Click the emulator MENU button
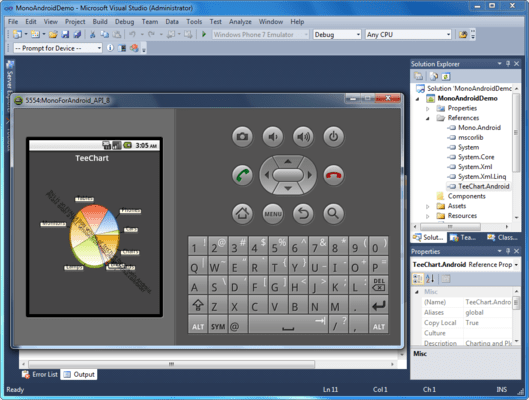 273,214
